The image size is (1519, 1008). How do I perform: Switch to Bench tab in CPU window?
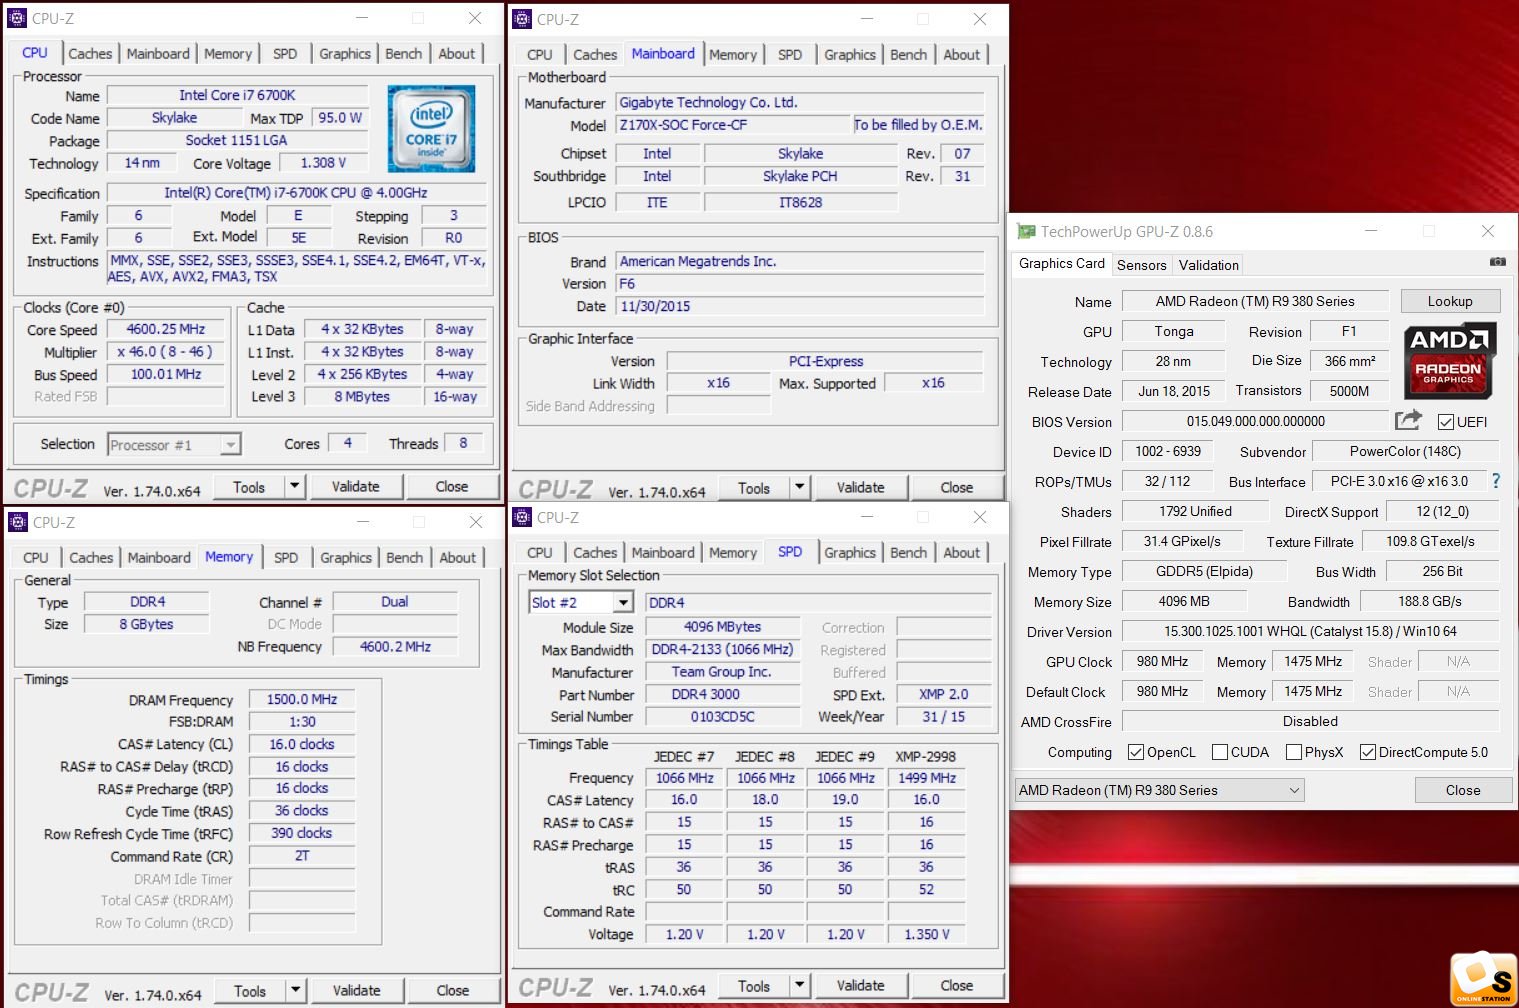pyautogui.click(x=404, y=54)
